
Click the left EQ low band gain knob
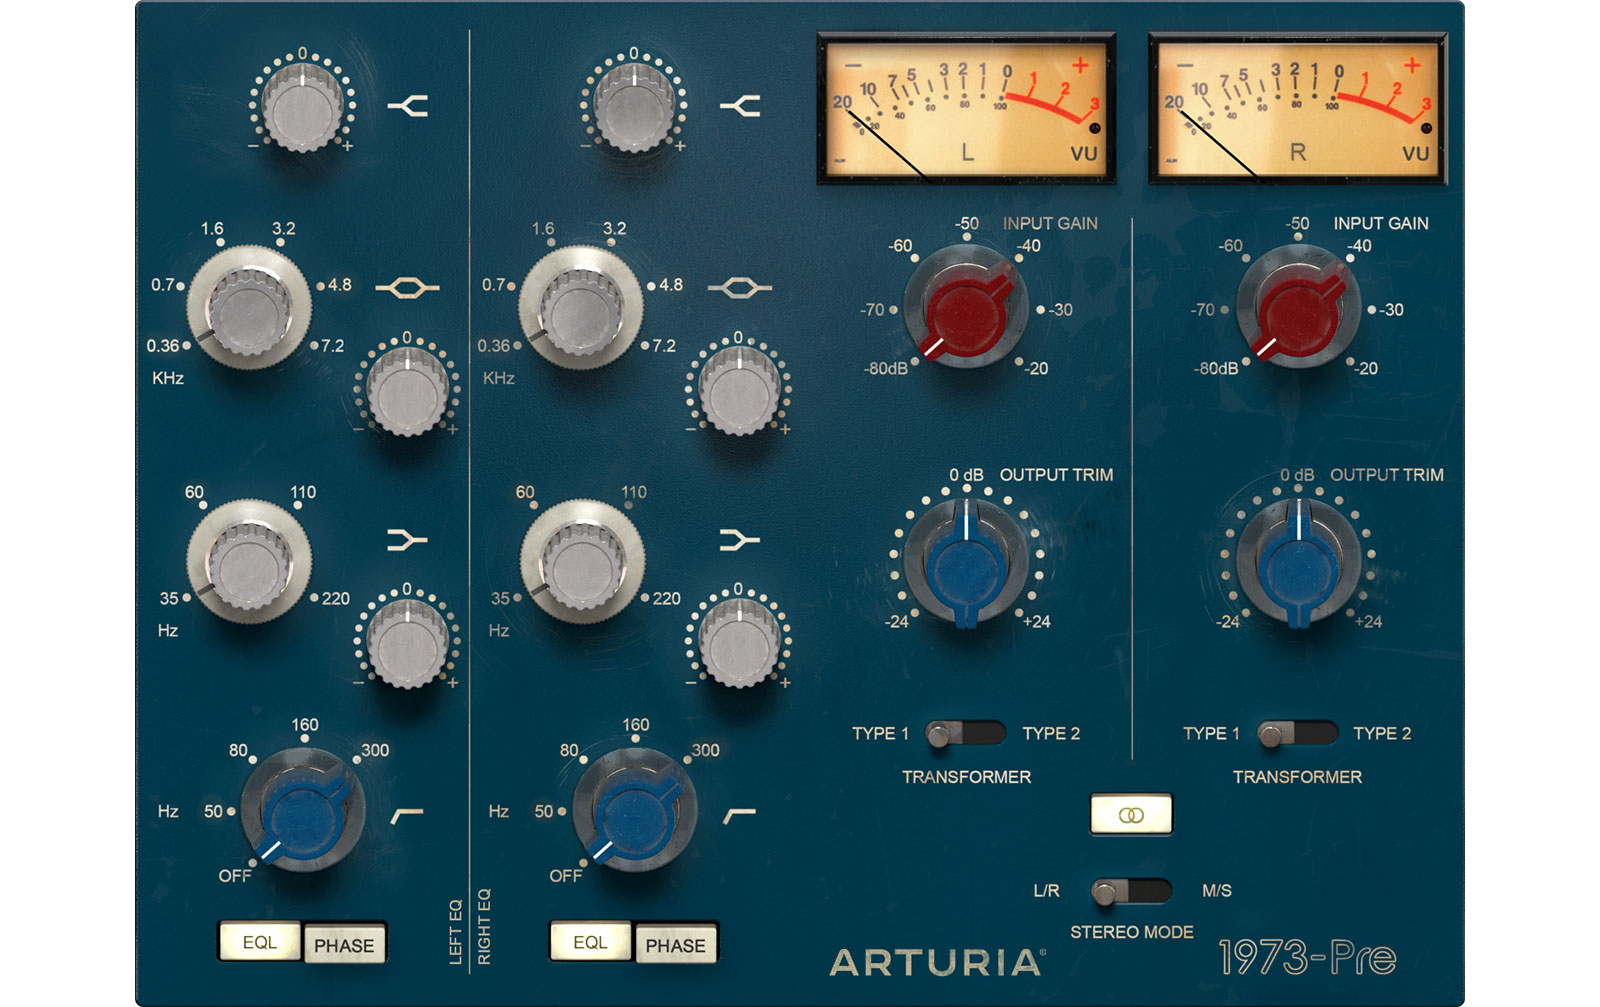click(x=407, y=643)
